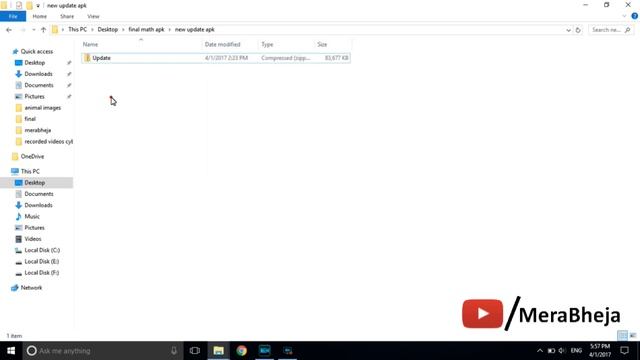640x360 pixels.
Task: Sort by the Size column header
Action: [x=322, y=44]
